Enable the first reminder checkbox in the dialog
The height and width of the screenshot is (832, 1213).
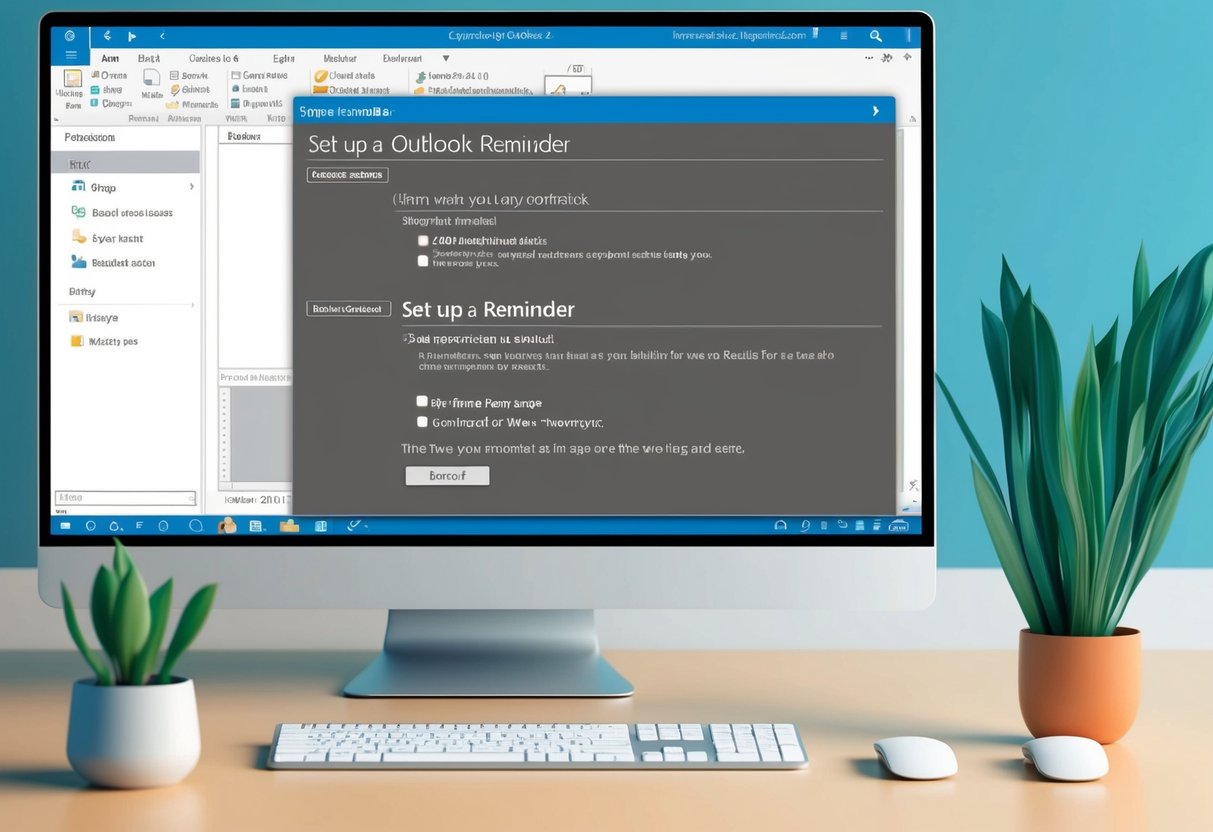click(x=423, y=240)
